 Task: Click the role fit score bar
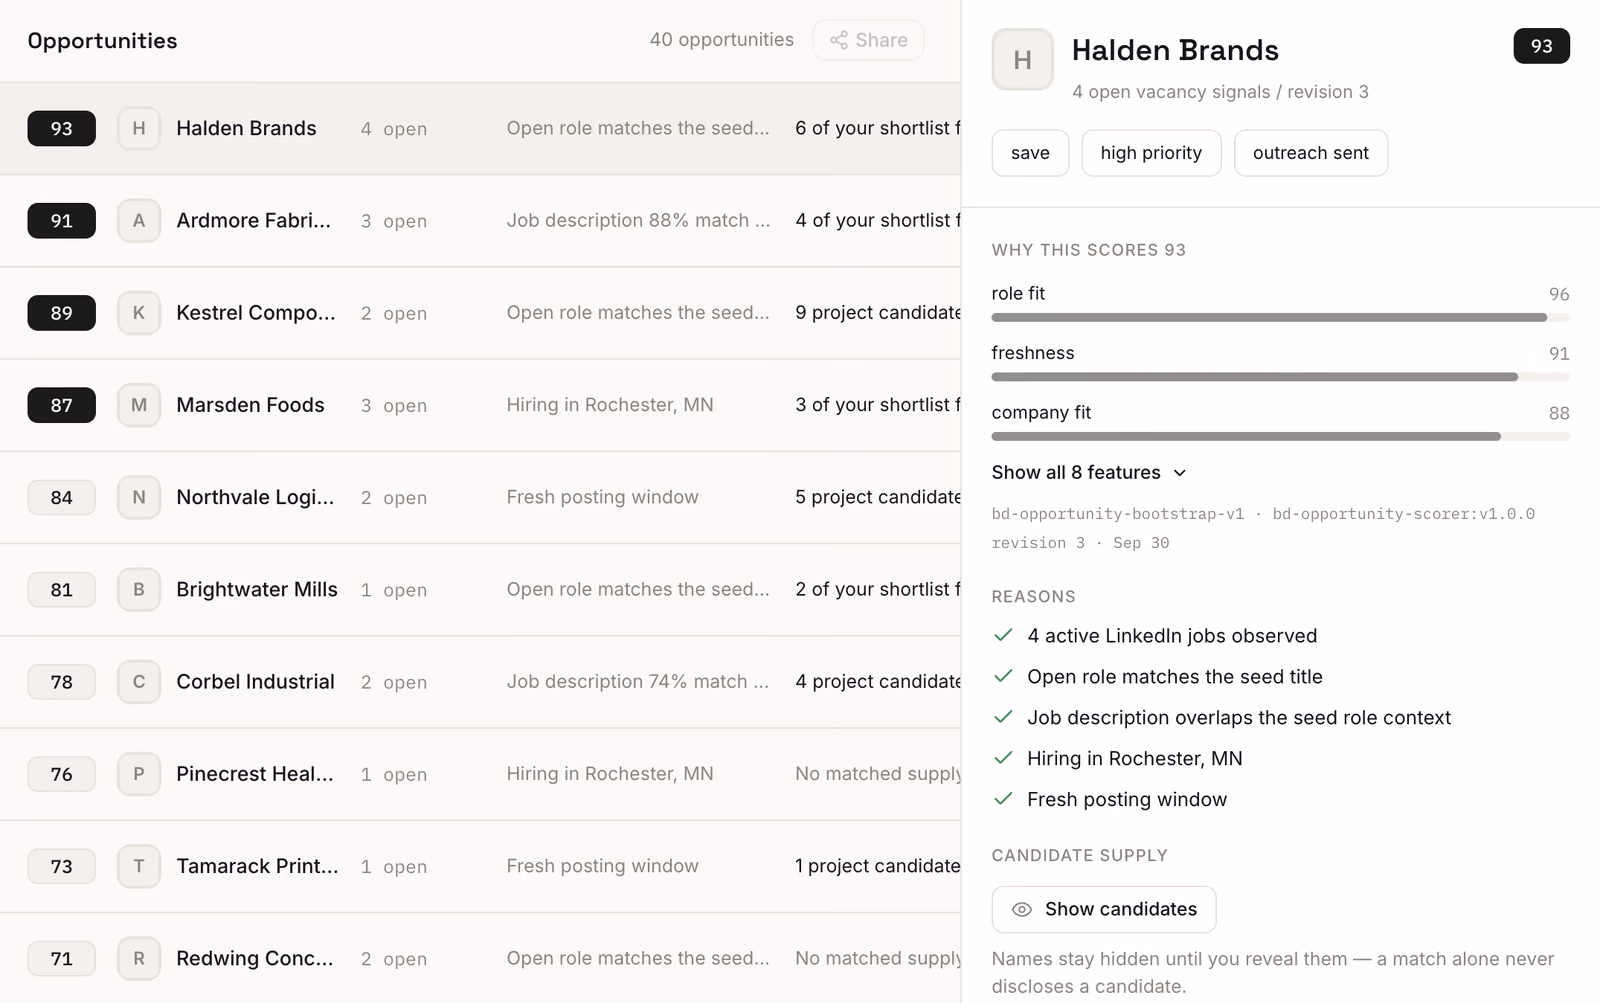tap(1280, 317)
